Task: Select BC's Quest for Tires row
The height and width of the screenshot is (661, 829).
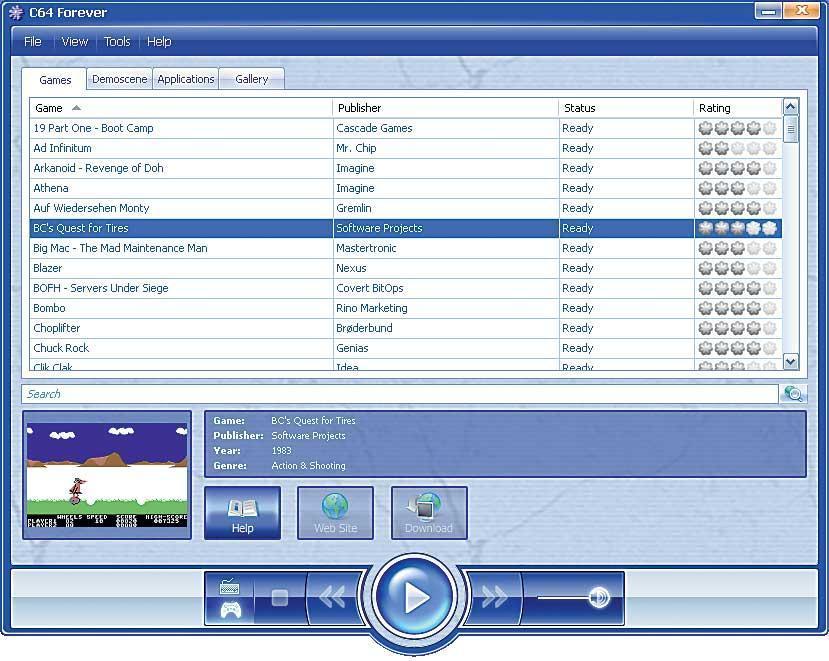Action: coord(406,228)
